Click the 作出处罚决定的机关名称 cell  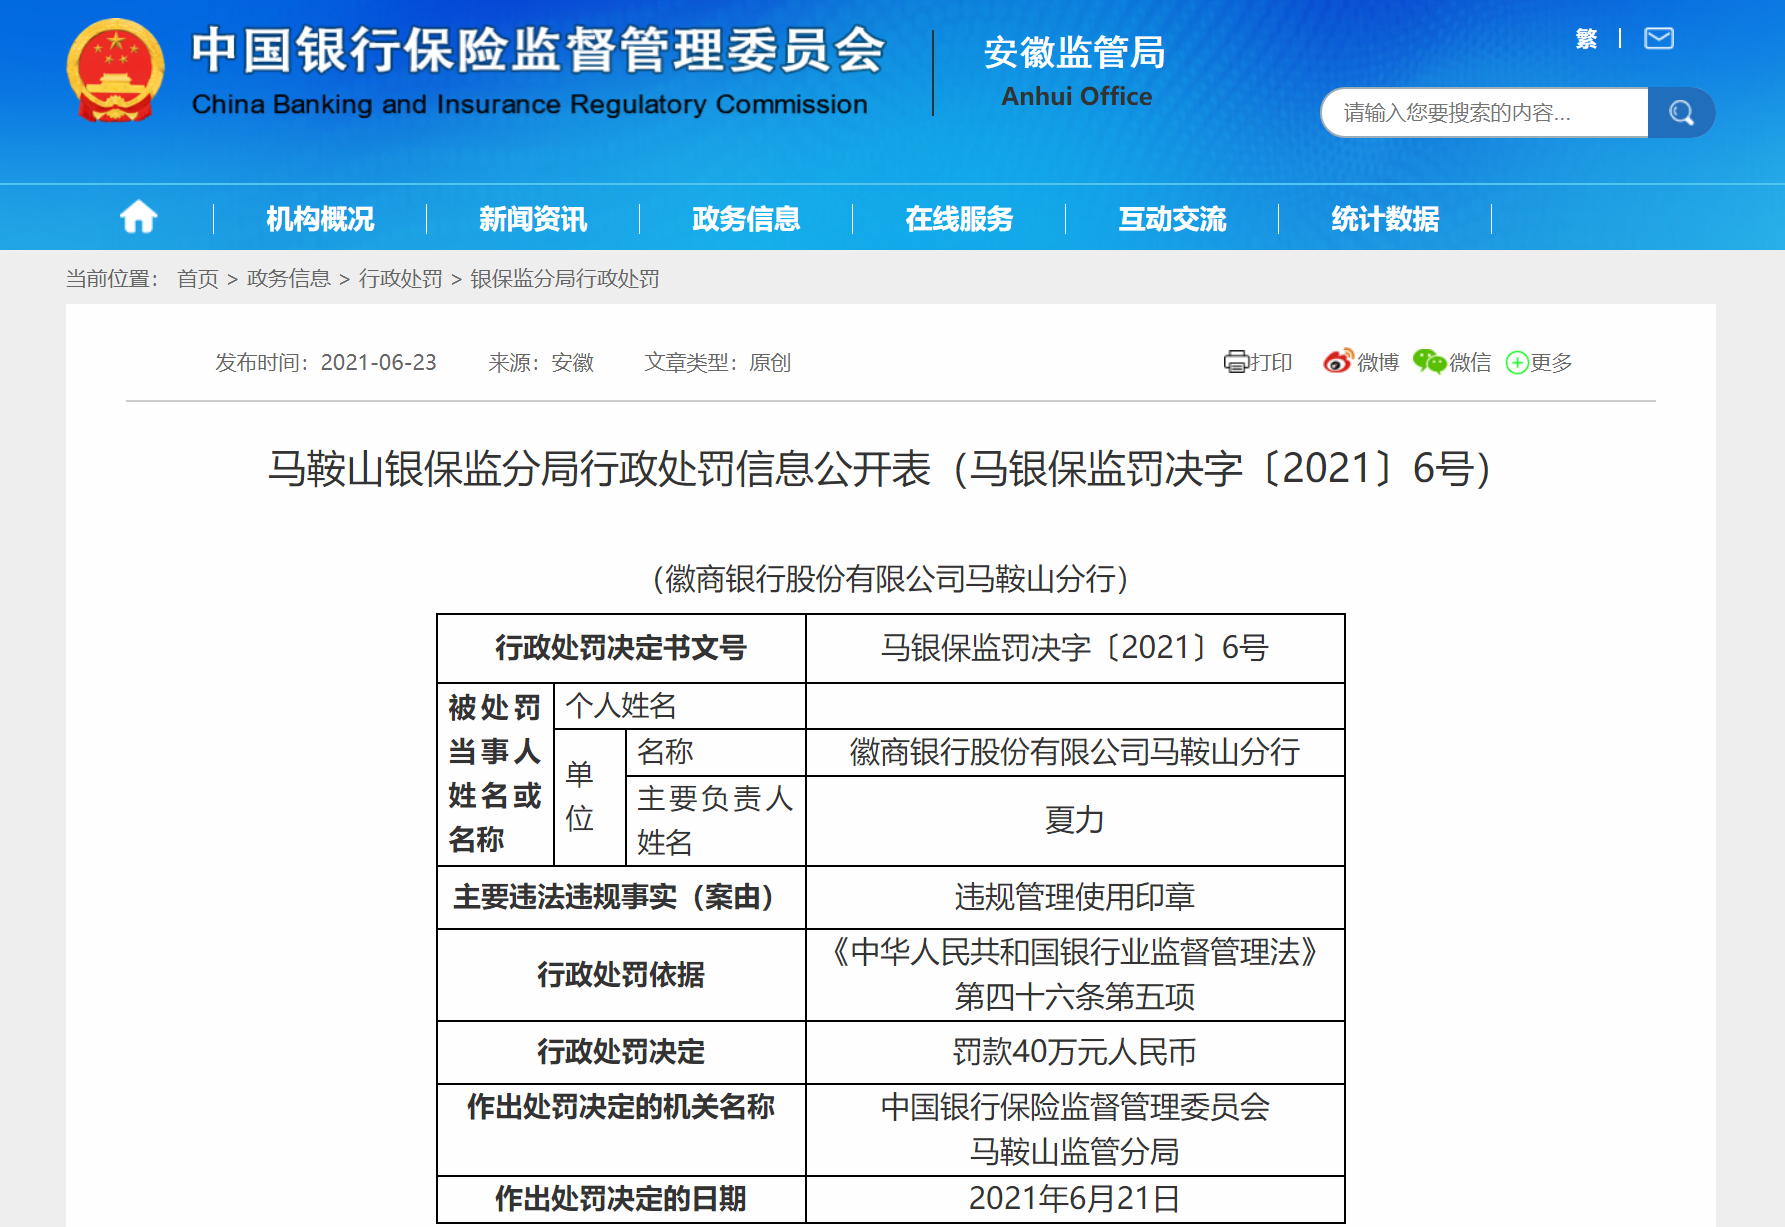click(621, 1130)
